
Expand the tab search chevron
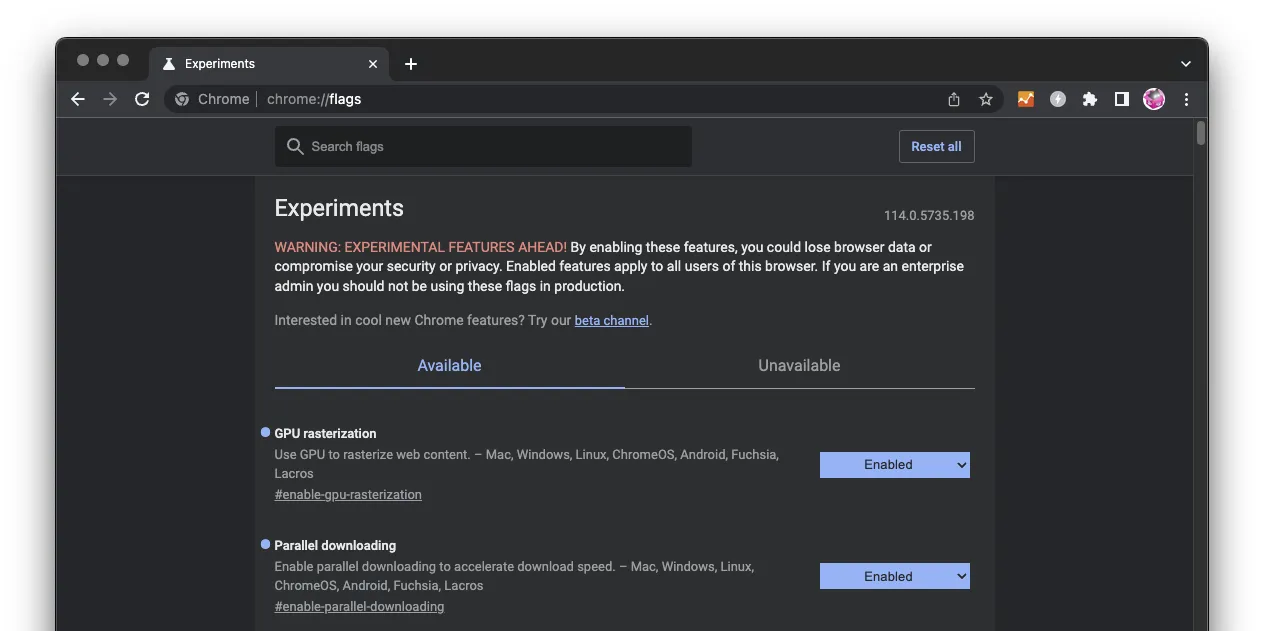[x=1186, y=64]
